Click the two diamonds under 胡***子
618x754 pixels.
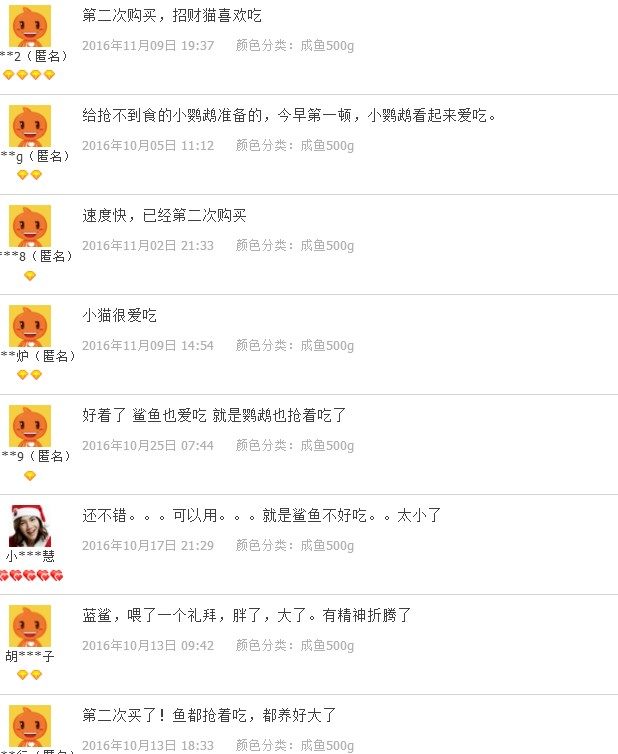[29, 675]
